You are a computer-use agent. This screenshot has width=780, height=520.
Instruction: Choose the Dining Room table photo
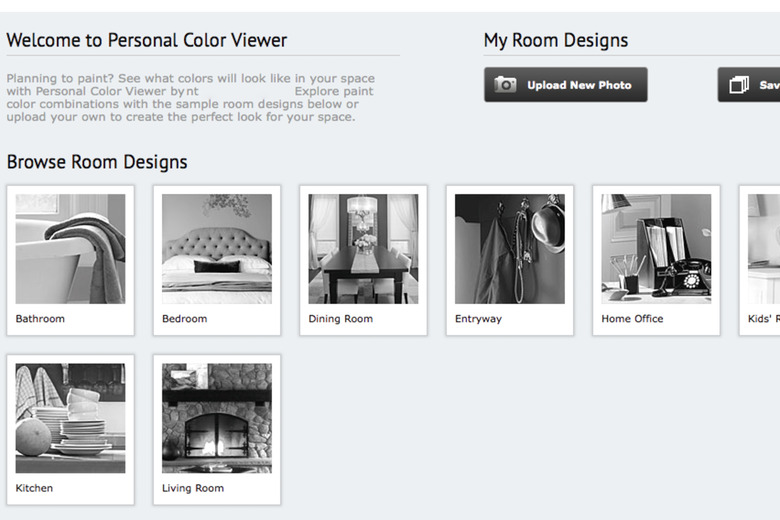pos(363,248)
